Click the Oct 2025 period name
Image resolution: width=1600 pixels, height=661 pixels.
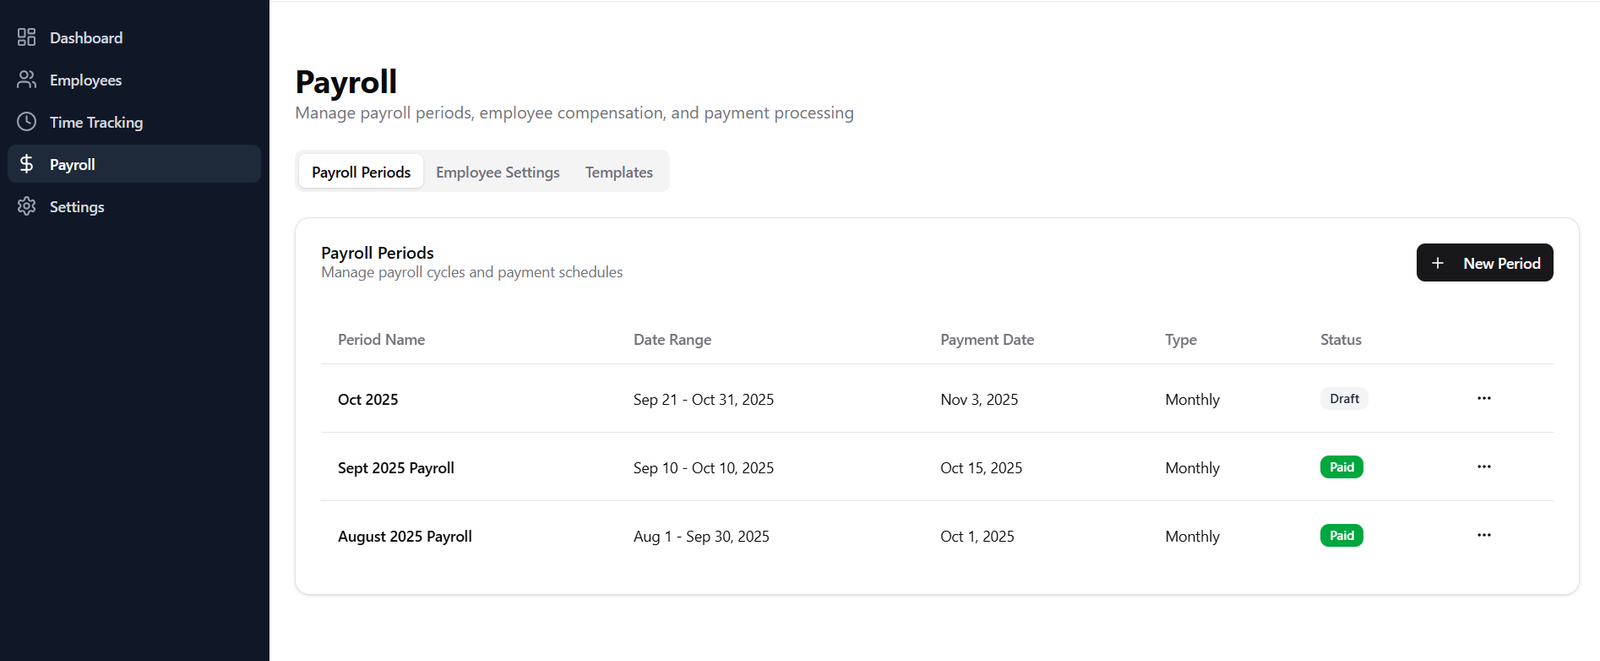368,400
